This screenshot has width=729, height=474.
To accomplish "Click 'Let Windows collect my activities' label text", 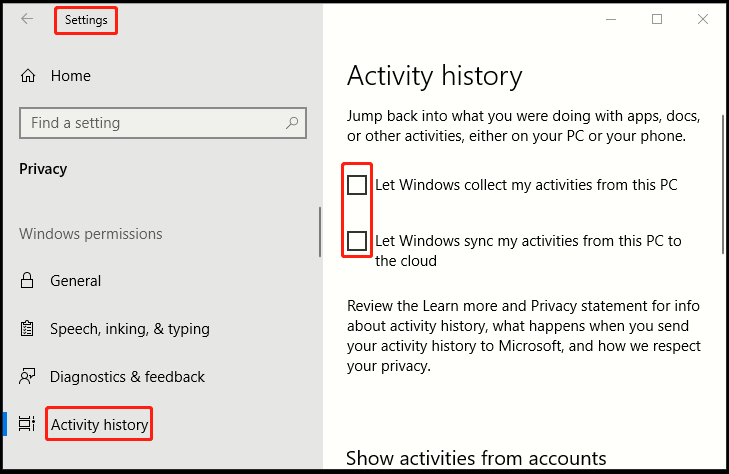I will coord(526,185).
